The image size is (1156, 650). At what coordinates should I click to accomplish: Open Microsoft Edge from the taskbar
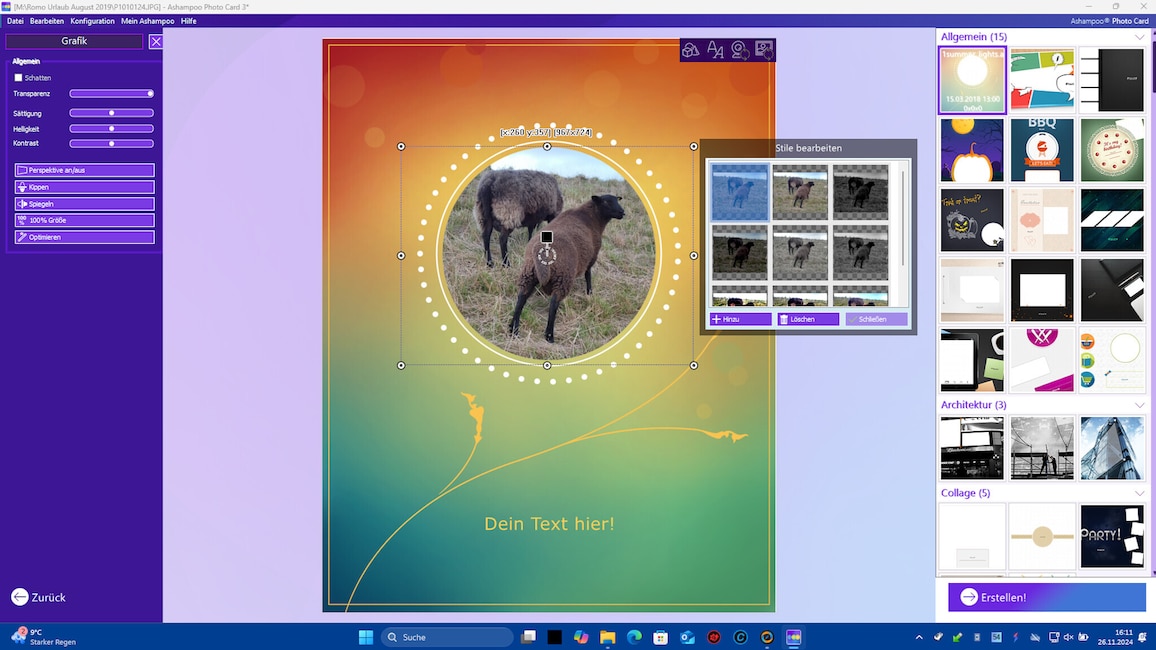(x=634, y=637)
